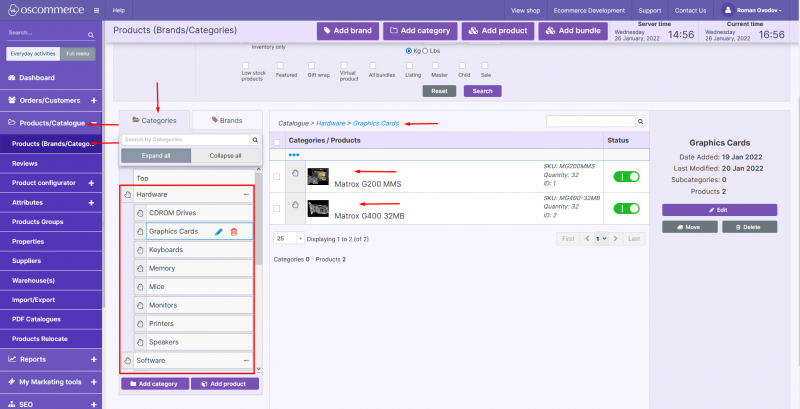The image size is (800, 409).
Task: Collapse the Hardware category tree
Action: (x=246, y=194)
